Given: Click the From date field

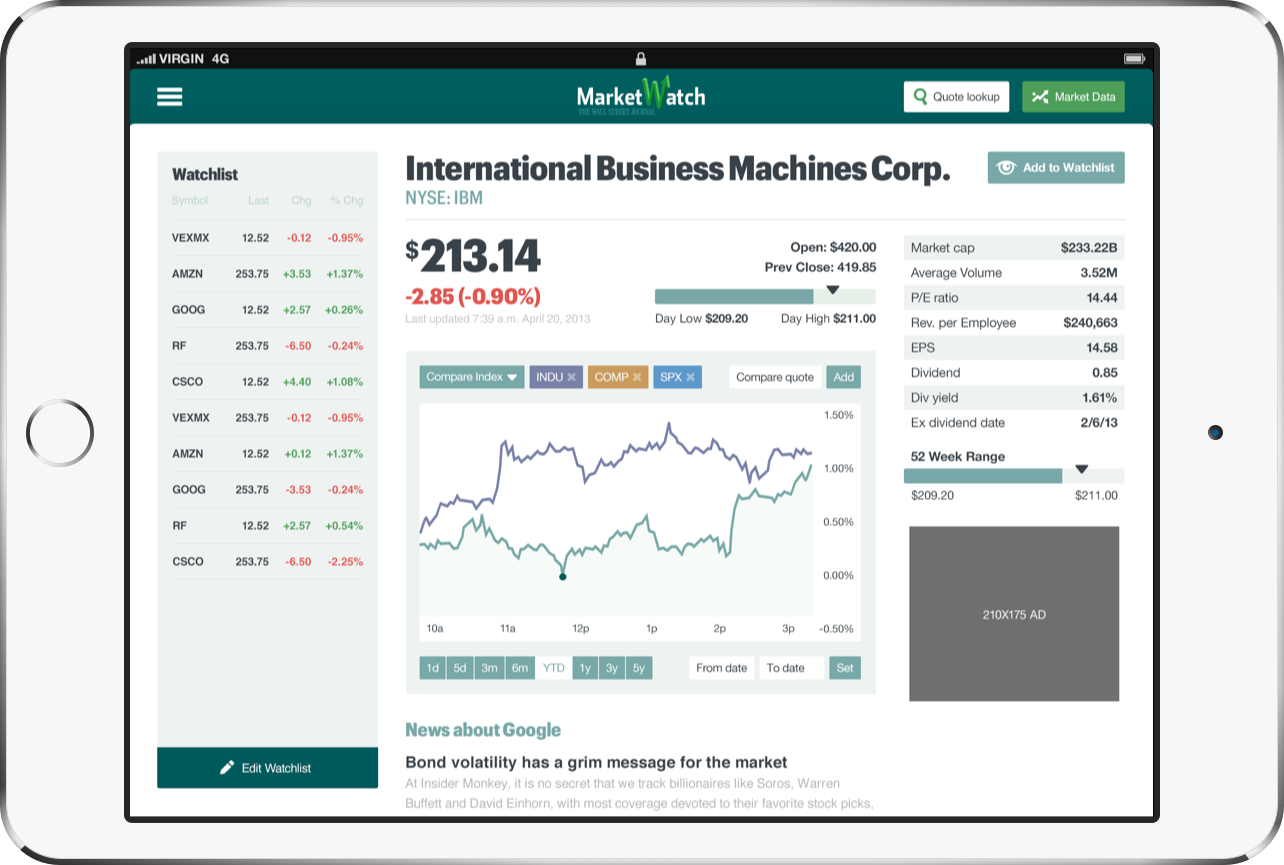Looking at the screenshot, I should point(722,668).
